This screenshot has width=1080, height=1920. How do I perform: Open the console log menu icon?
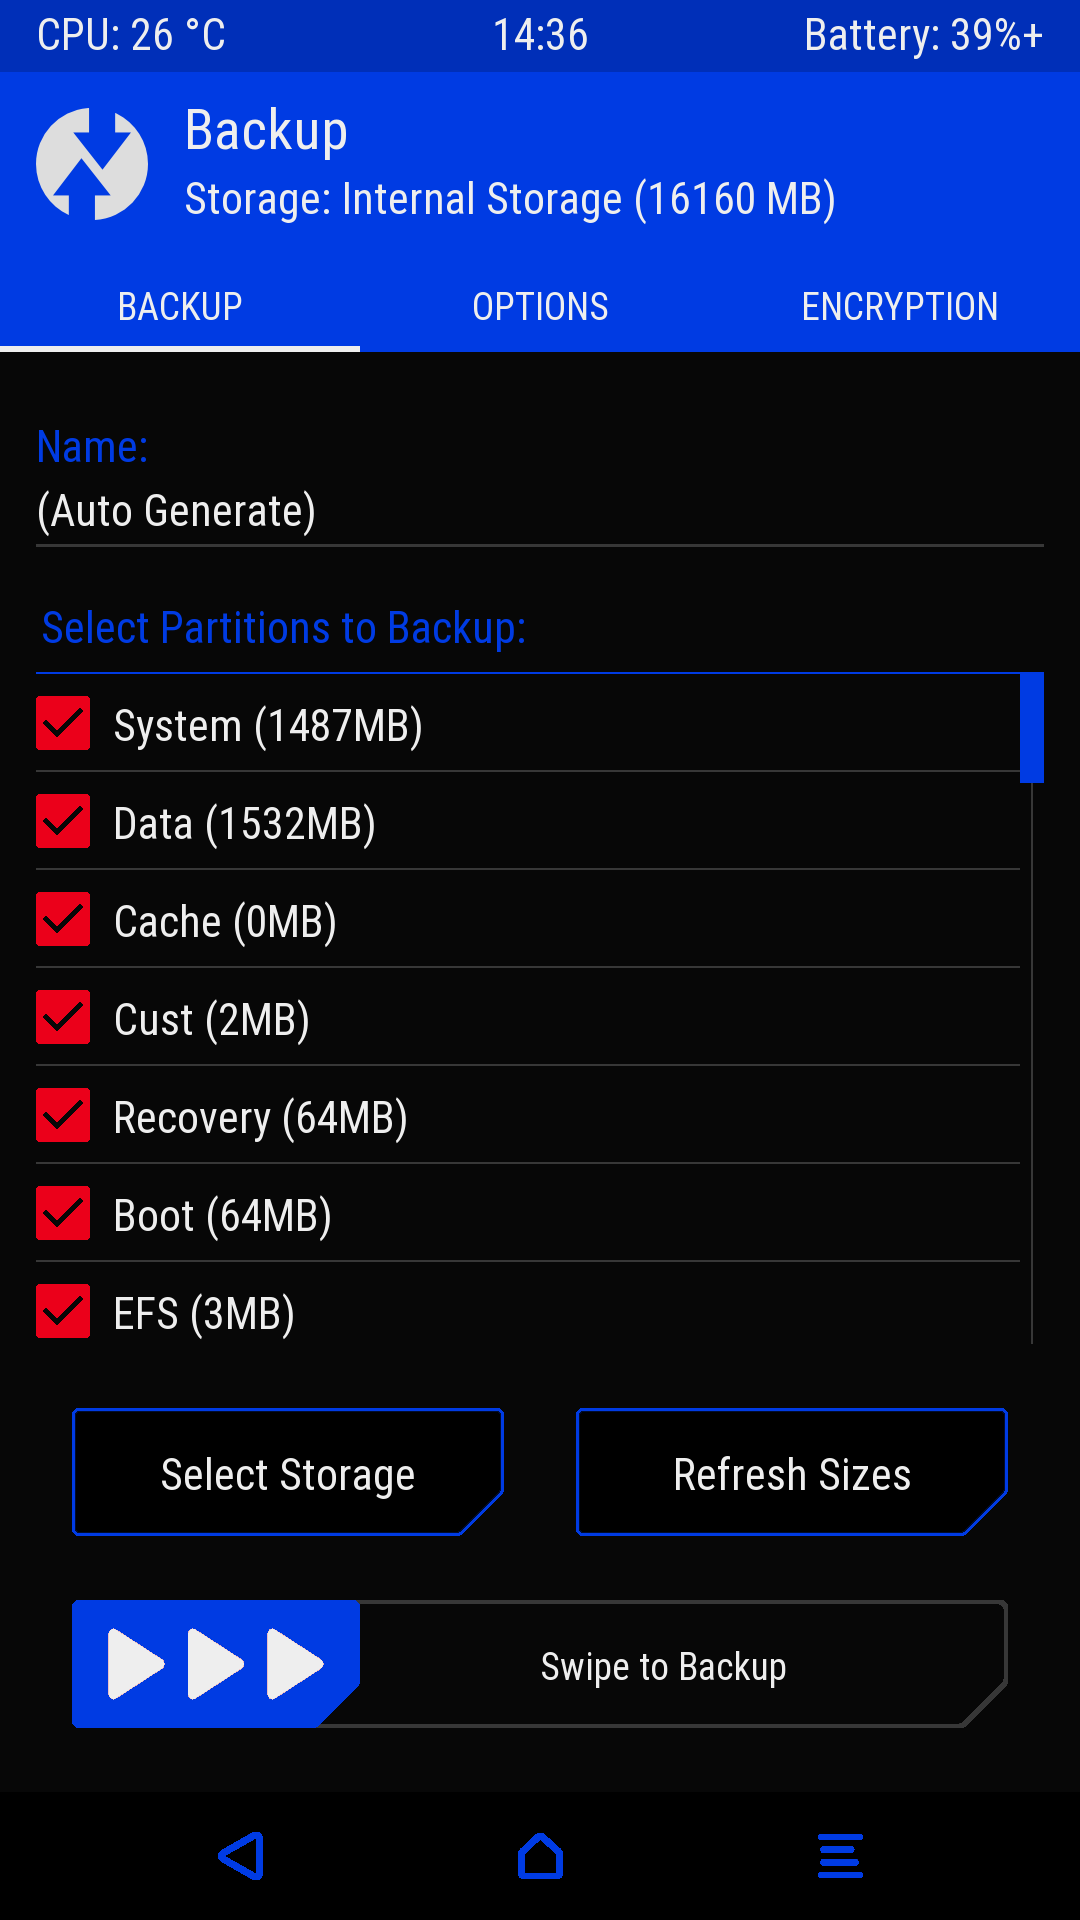840,1856
